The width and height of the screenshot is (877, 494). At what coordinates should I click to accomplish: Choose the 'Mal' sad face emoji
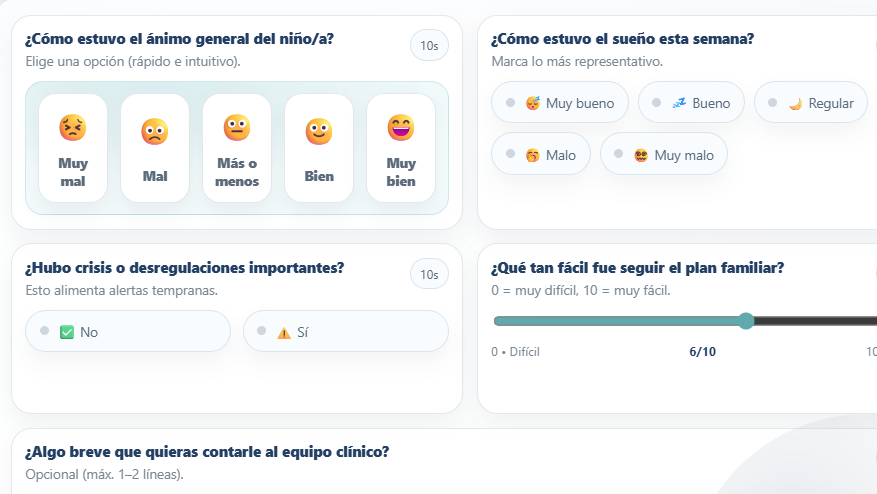tap(155, 131)
